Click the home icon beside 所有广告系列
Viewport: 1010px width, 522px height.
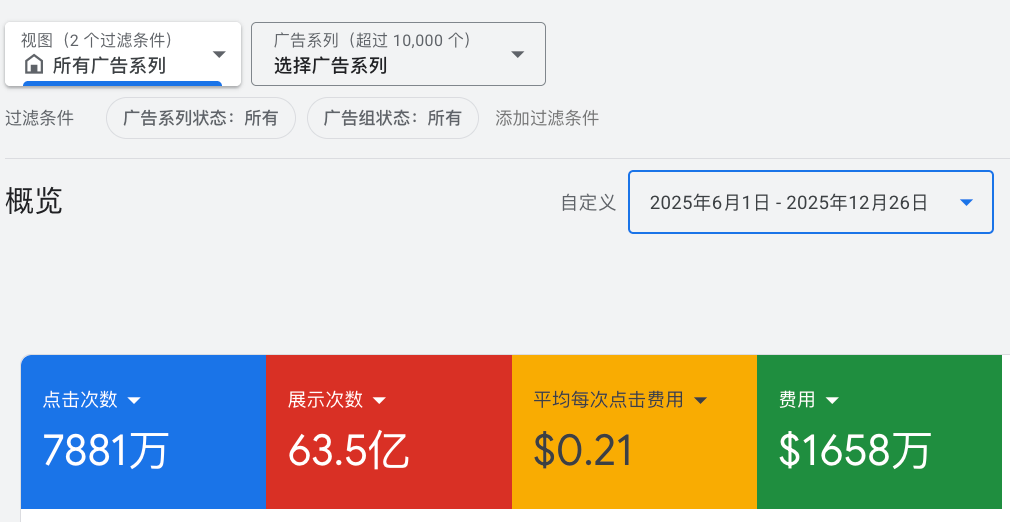click(x=34, y=66)
